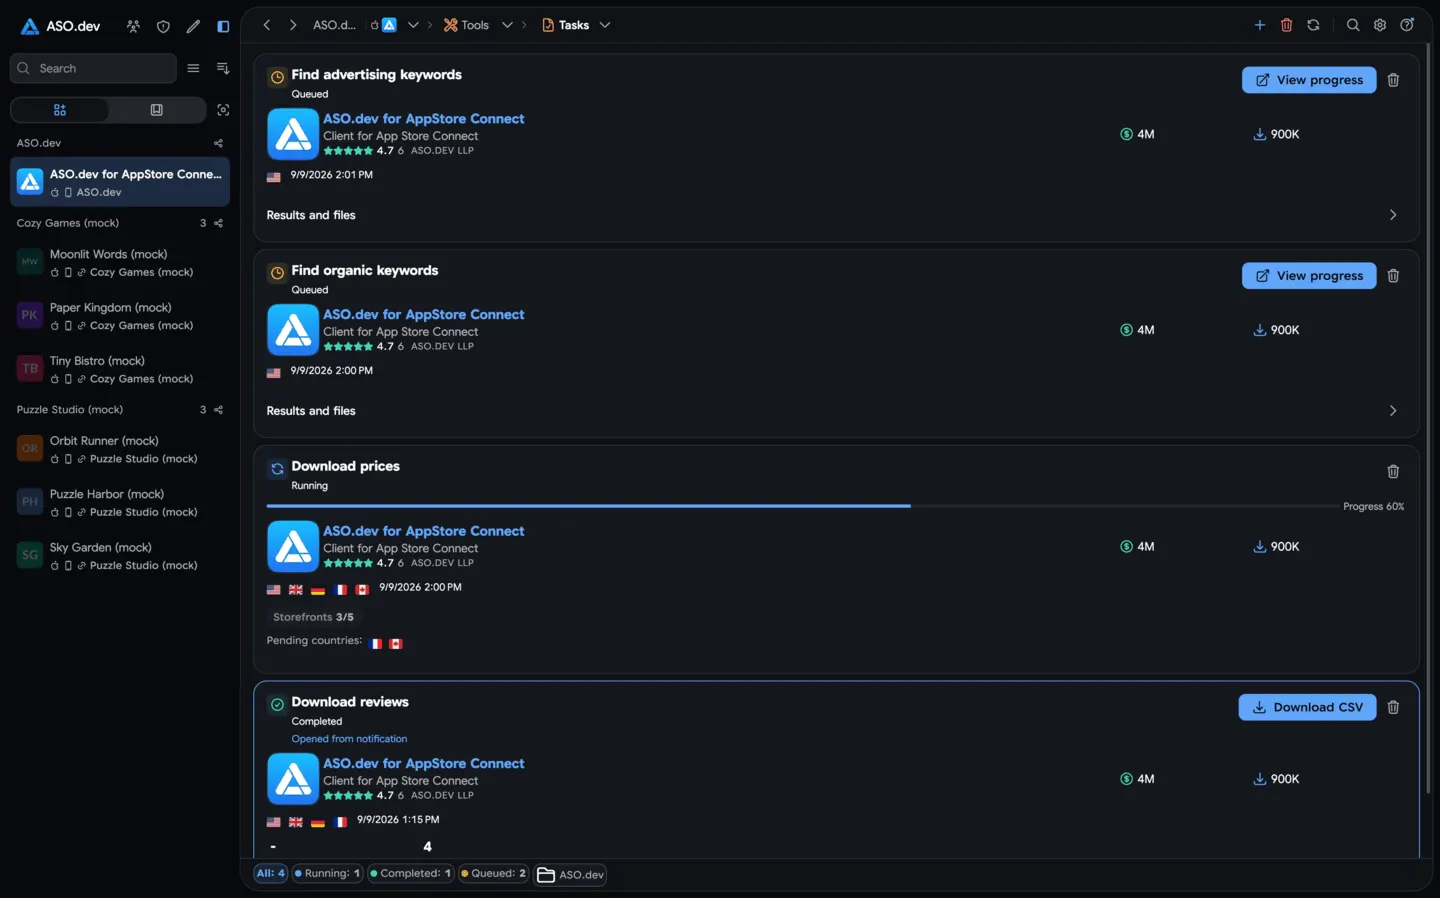Add a new task with plus icon
The height and width of the screenshot is (898, 1440).
click(1260, 25)
